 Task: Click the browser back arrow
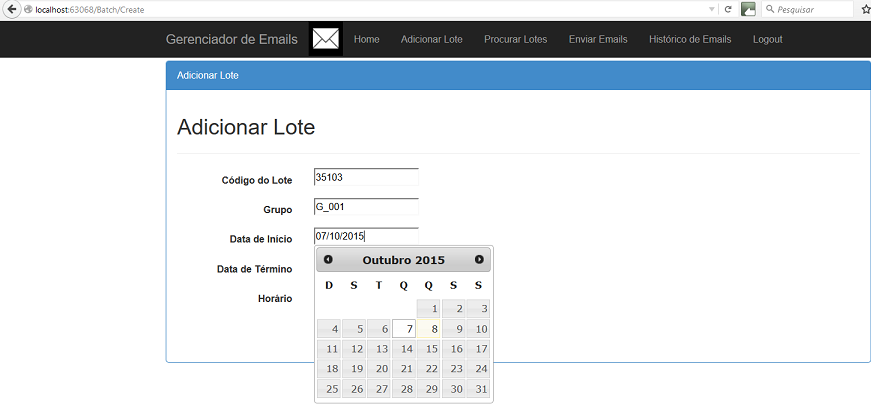tap(12, 9)
